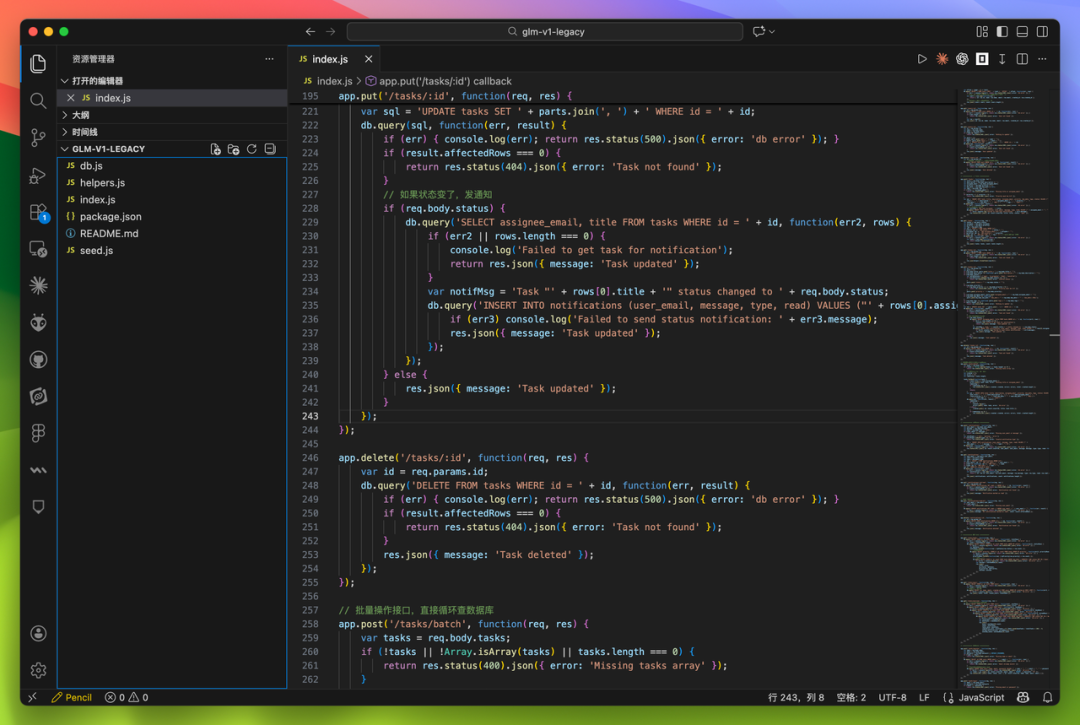The image size is (1080, 725).
Task: Click New File icon in GLM-V1-LEGACY header
Action: (216, 149)
